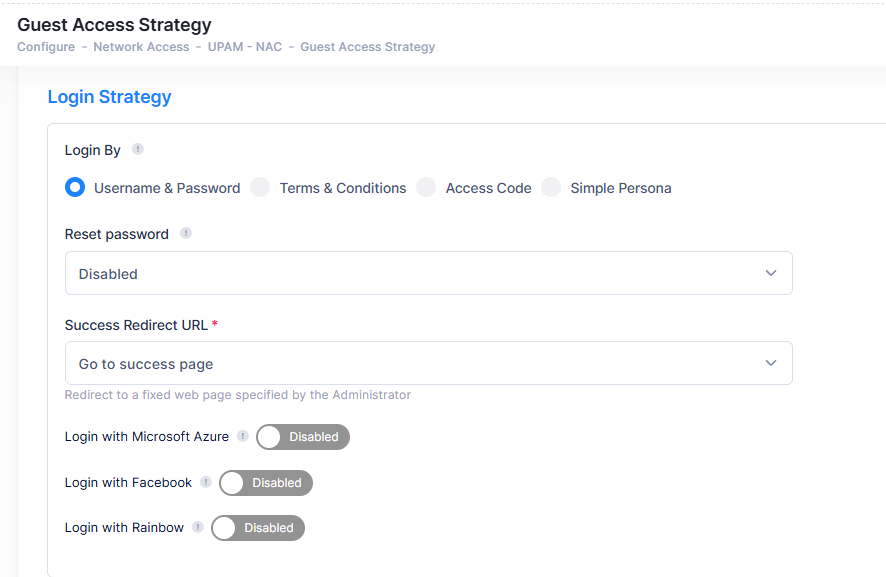This screenshot has width=886, height=577.
Task: Click the info icon beside Login By
Action: pos(138,149)
